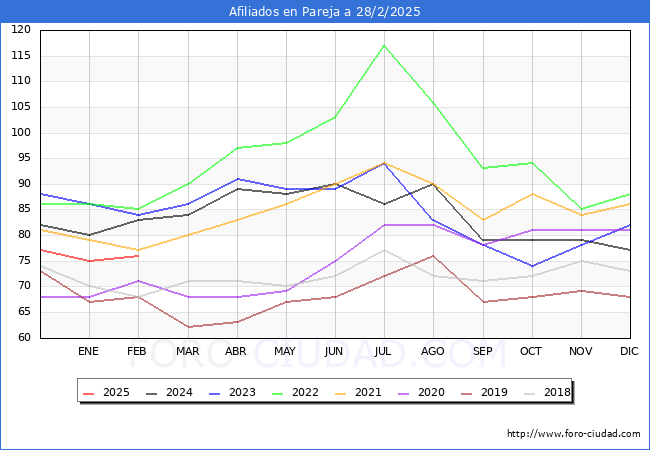Screen dimensions: 650x450
Task: Click the AGO month axis label
Action: pyautogui.click(x=433, y=351)
